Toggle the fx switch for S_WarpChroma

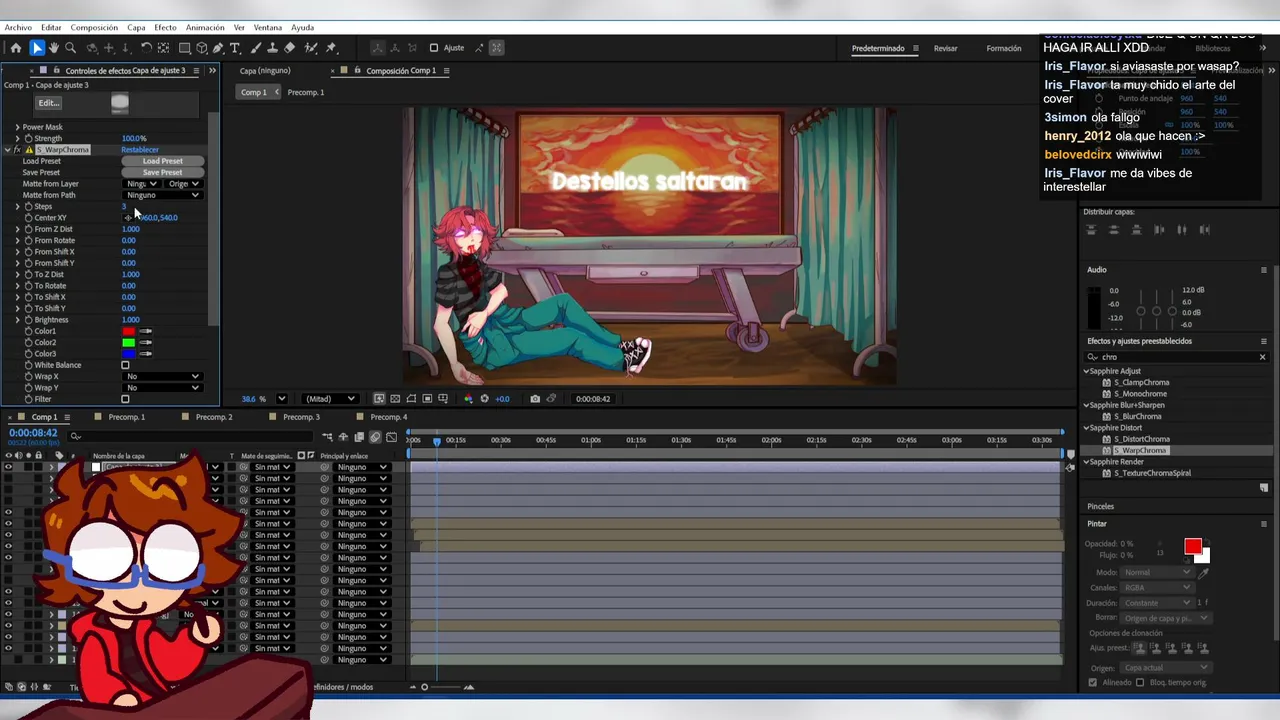click(x=17, y=150)
